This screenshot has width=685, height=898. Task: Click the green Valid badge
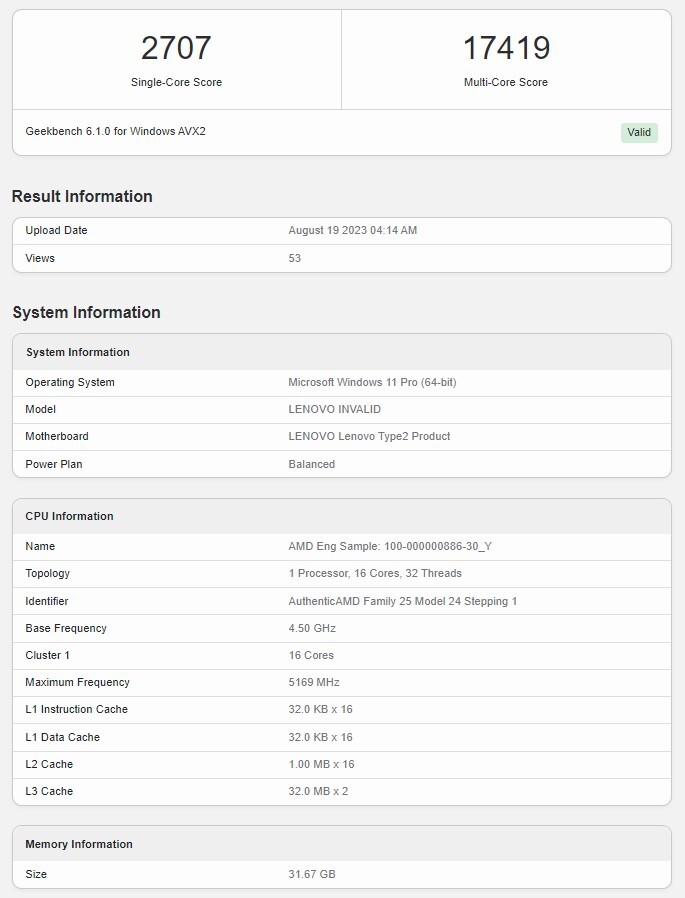(639, 132)
